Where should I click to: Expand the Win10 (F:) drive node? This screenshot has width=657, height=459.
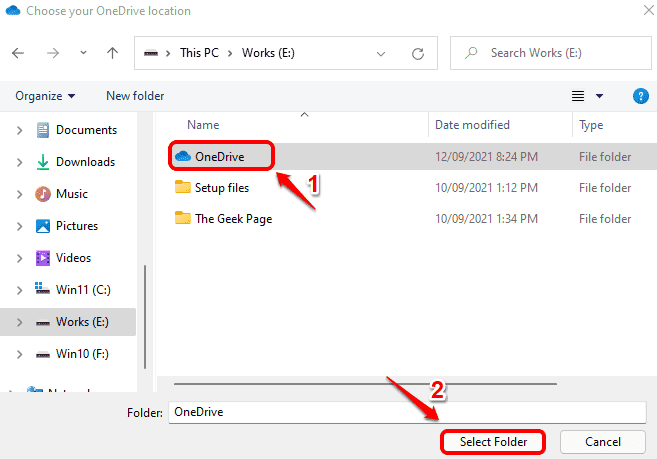[19, 354]
